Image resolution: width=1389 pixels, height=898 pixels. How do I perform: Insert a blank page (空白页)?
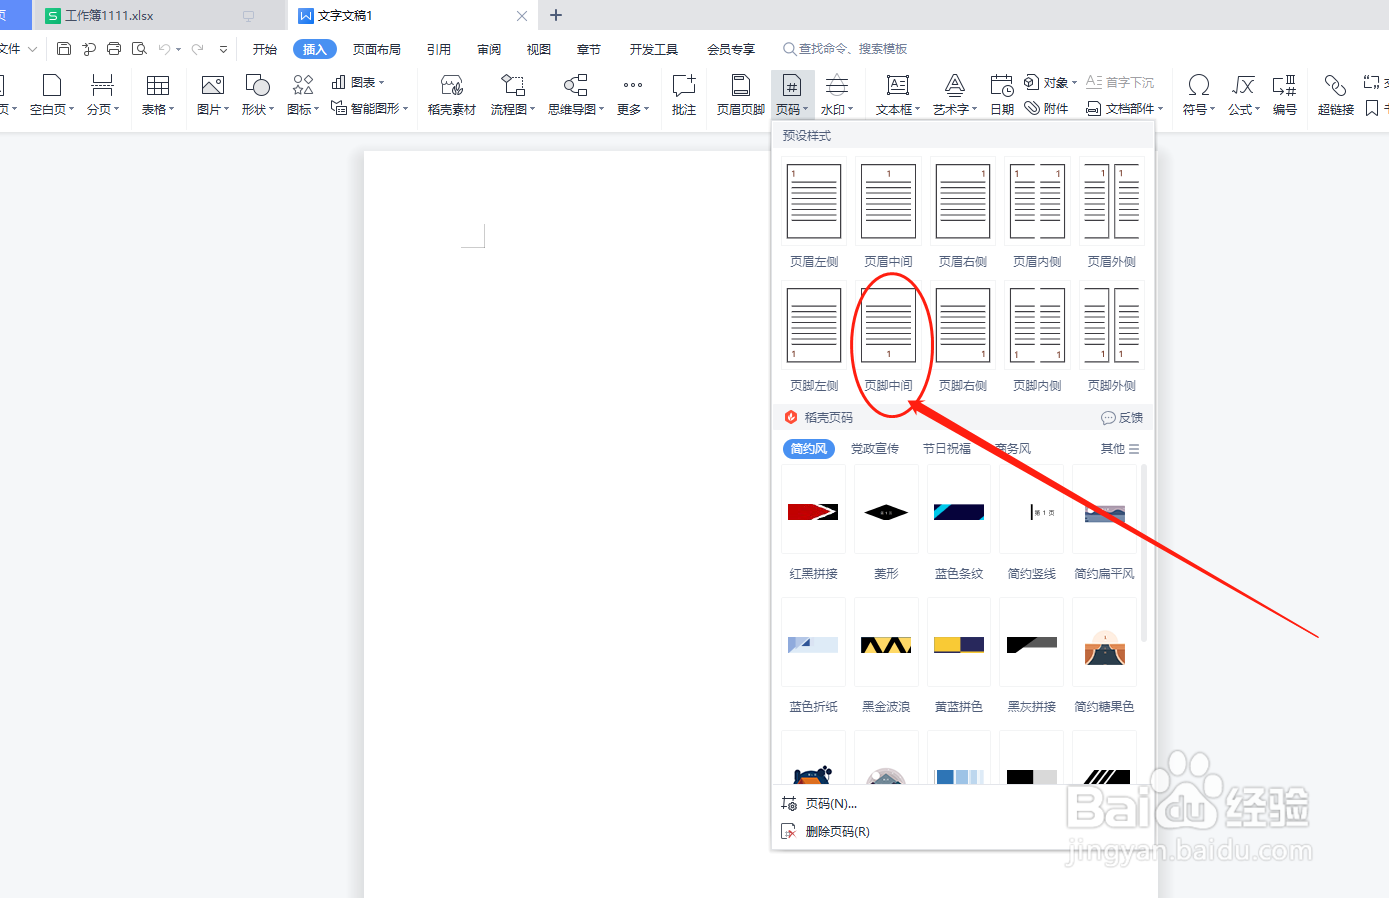tap(52, 95)
